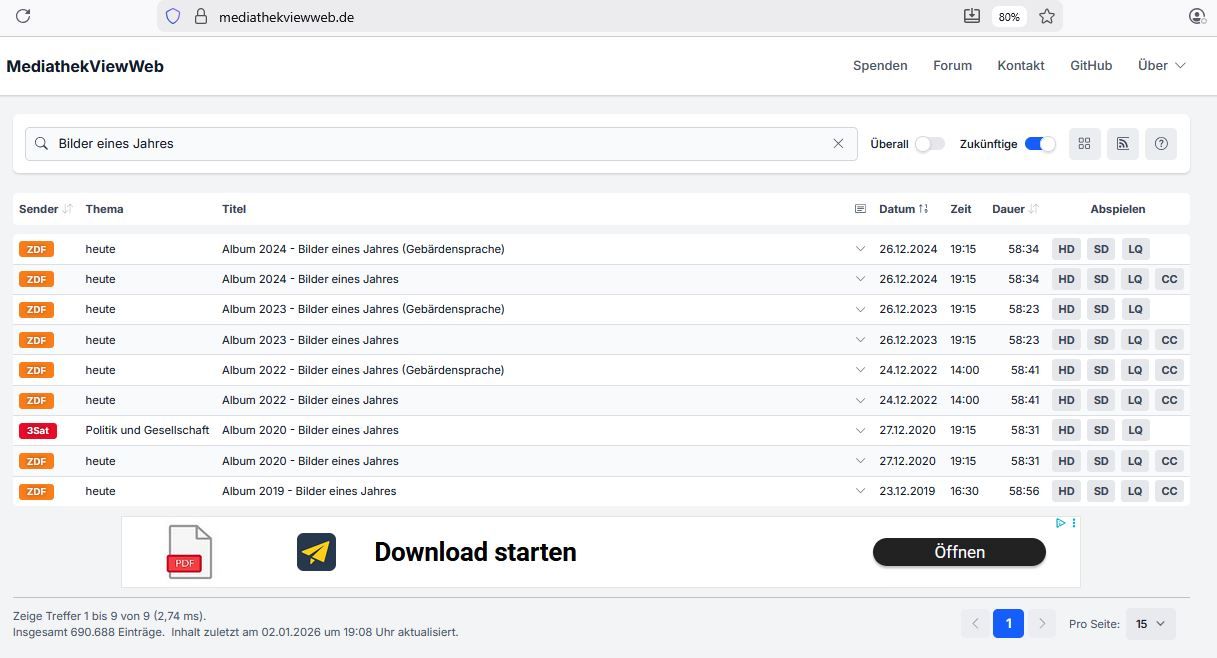Click the description column header icon

coord(860,209)
